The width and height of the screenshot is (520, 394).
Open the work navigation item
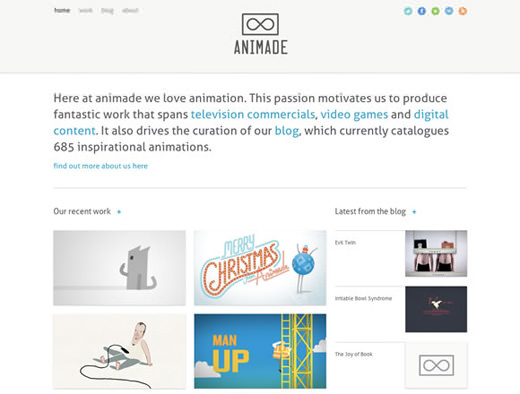(x=85, y=10)
